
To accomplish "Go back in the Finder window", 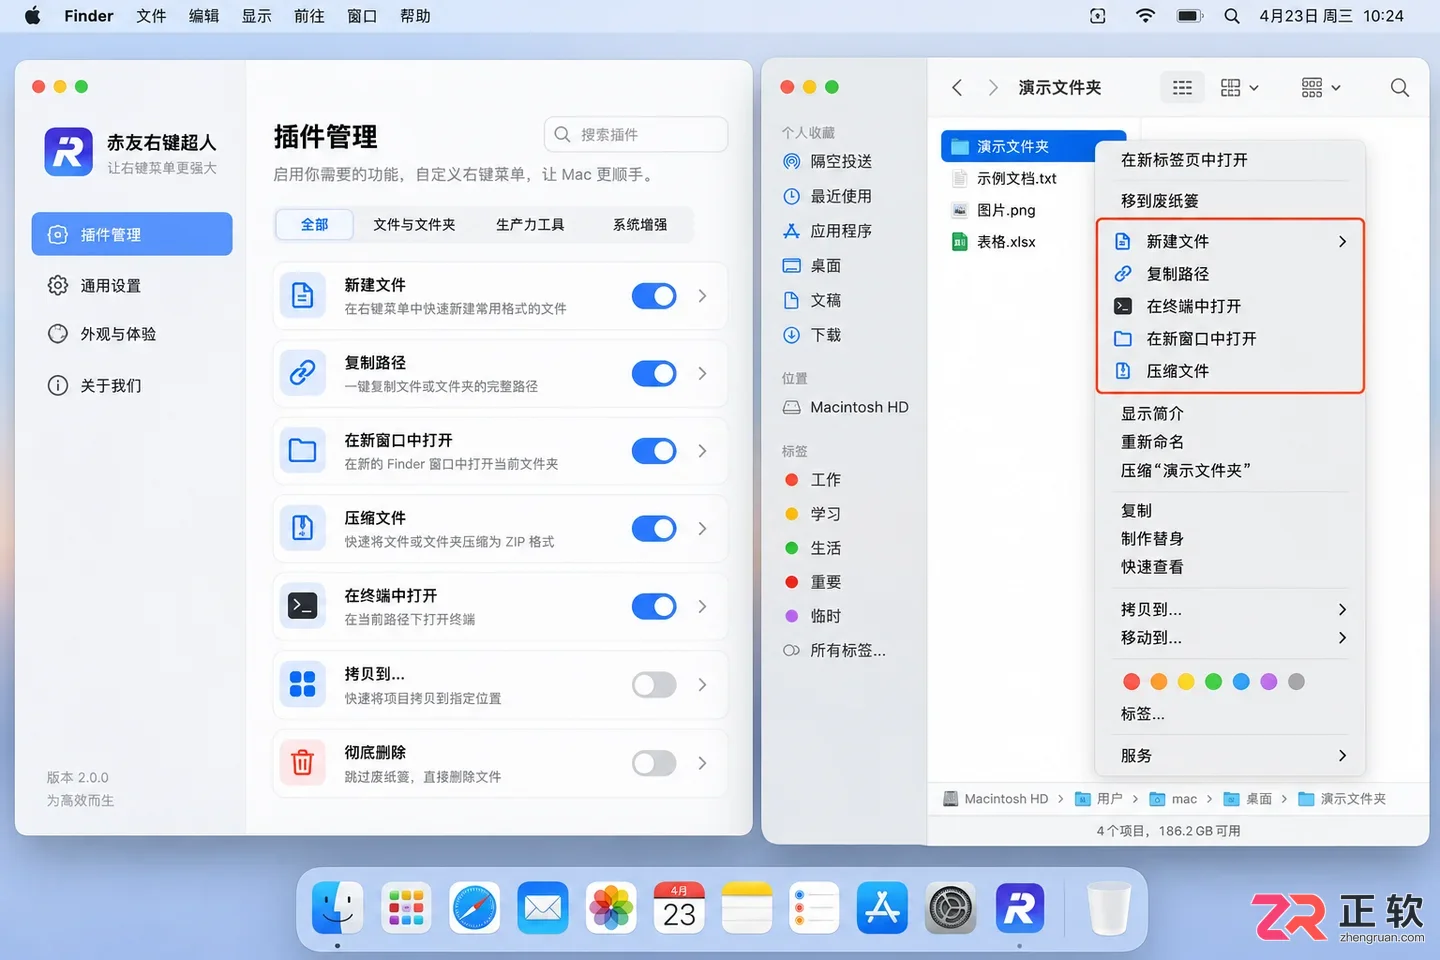I will click(x=957, y=88).
